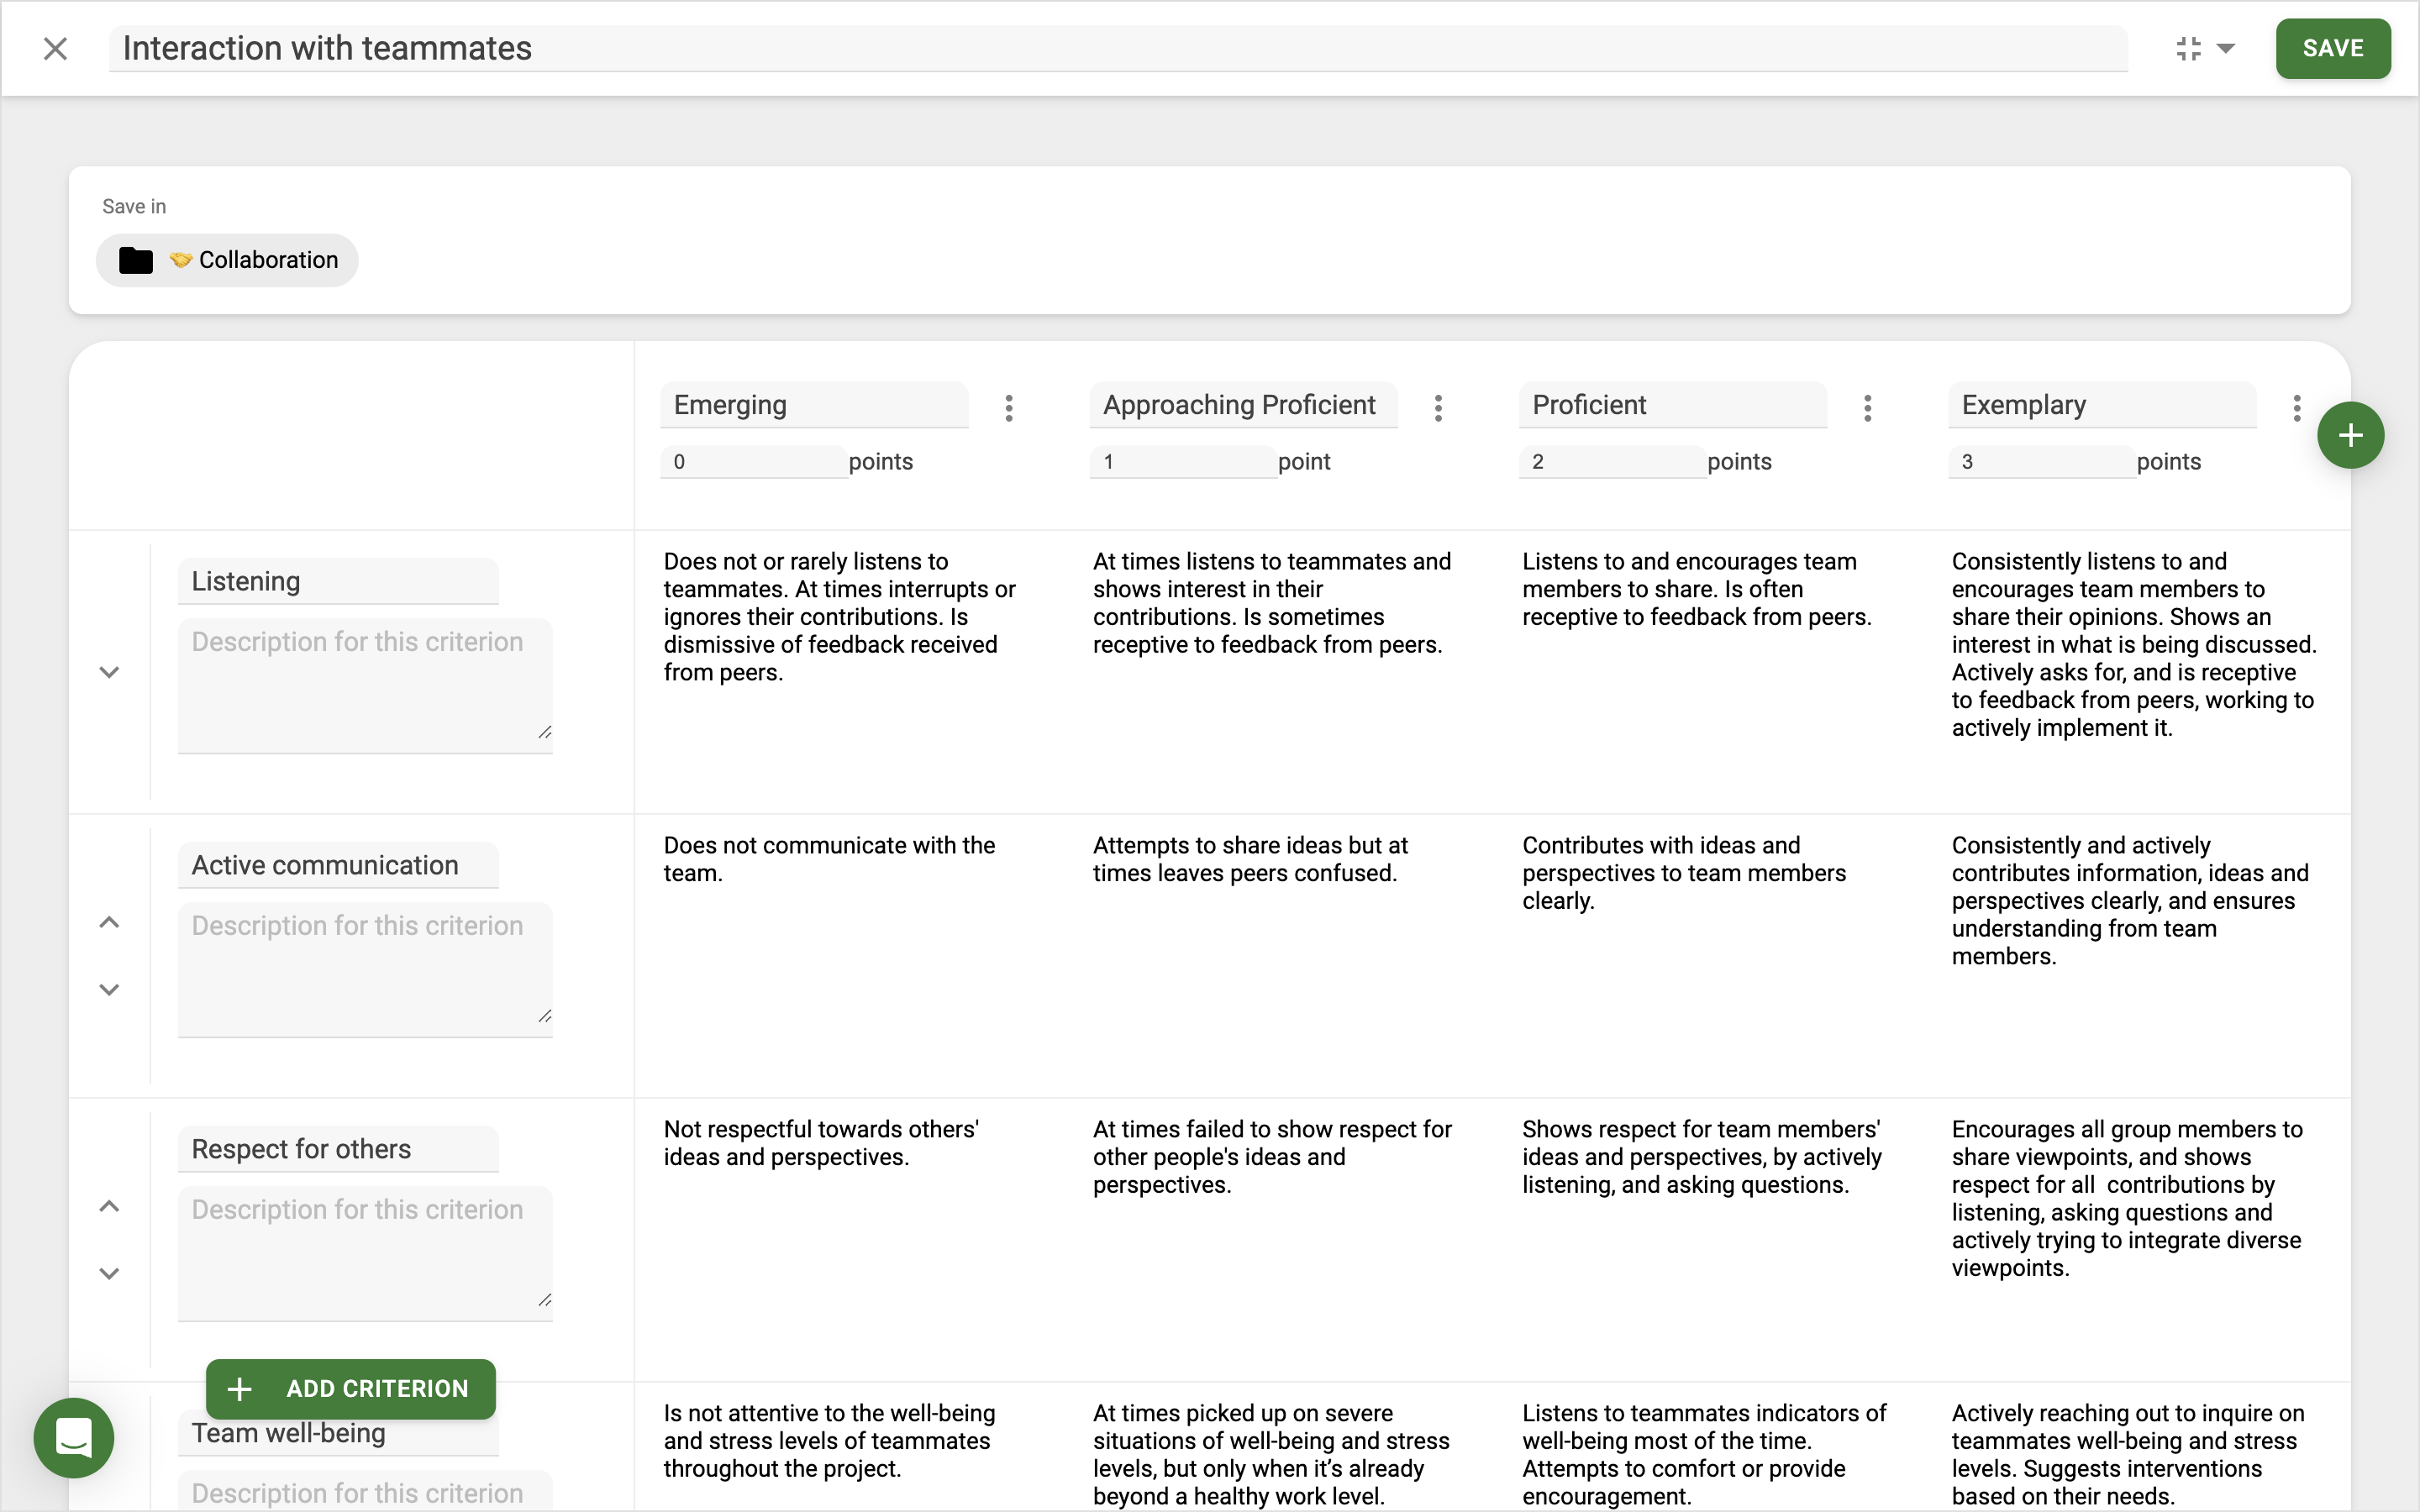Move the Listening criterion down

tap(109, 672)
